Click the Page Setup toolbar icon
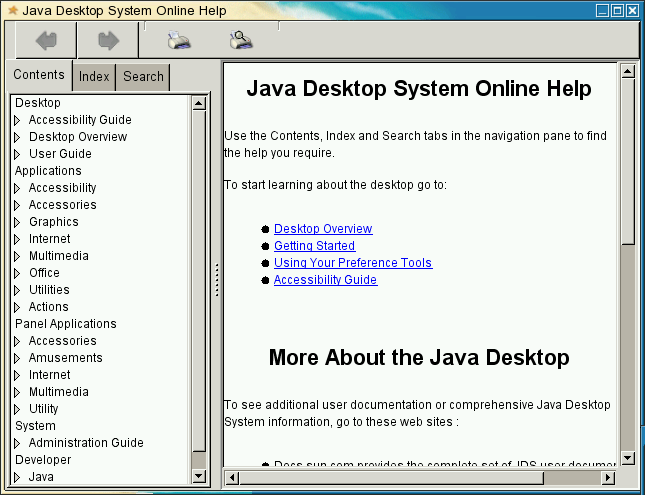The height and width of the screenshot is (495, 645). pyautogui.click(x=241, y=41)
